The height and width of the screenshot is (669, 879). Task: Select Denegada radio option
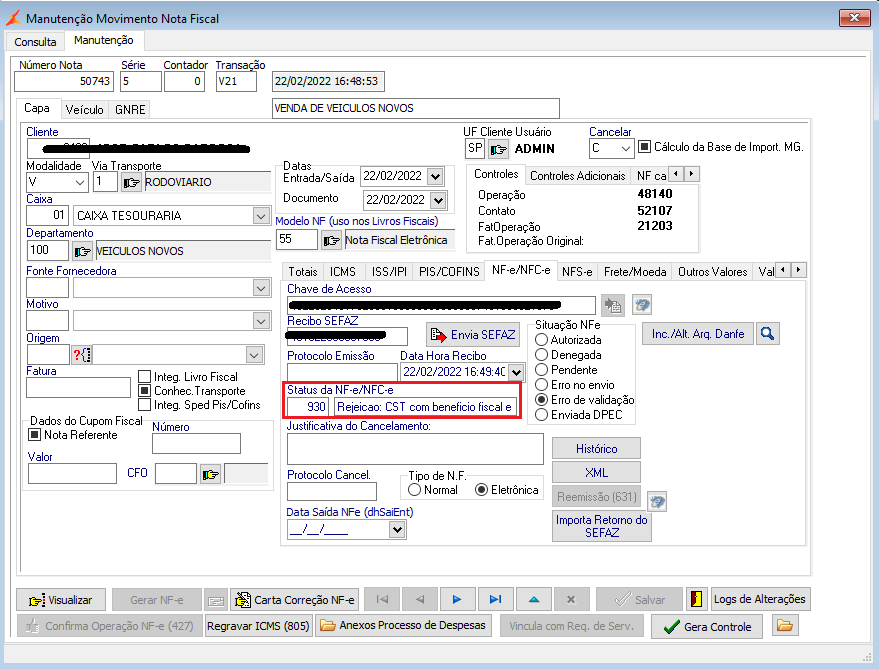tap(542, 354)
